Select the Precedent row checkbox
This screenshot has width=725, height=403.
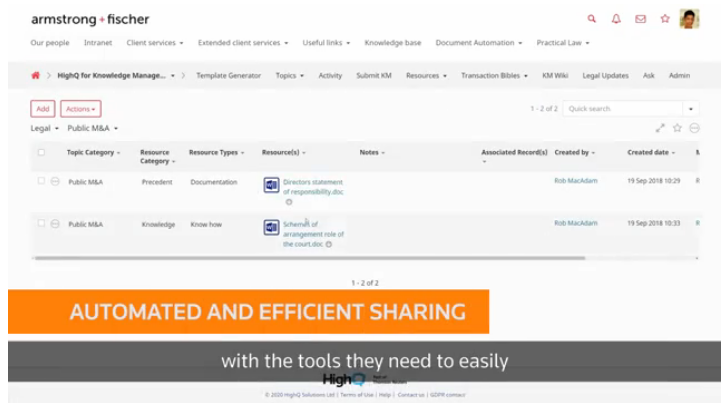pyautogui.click(x=41, y=181)
